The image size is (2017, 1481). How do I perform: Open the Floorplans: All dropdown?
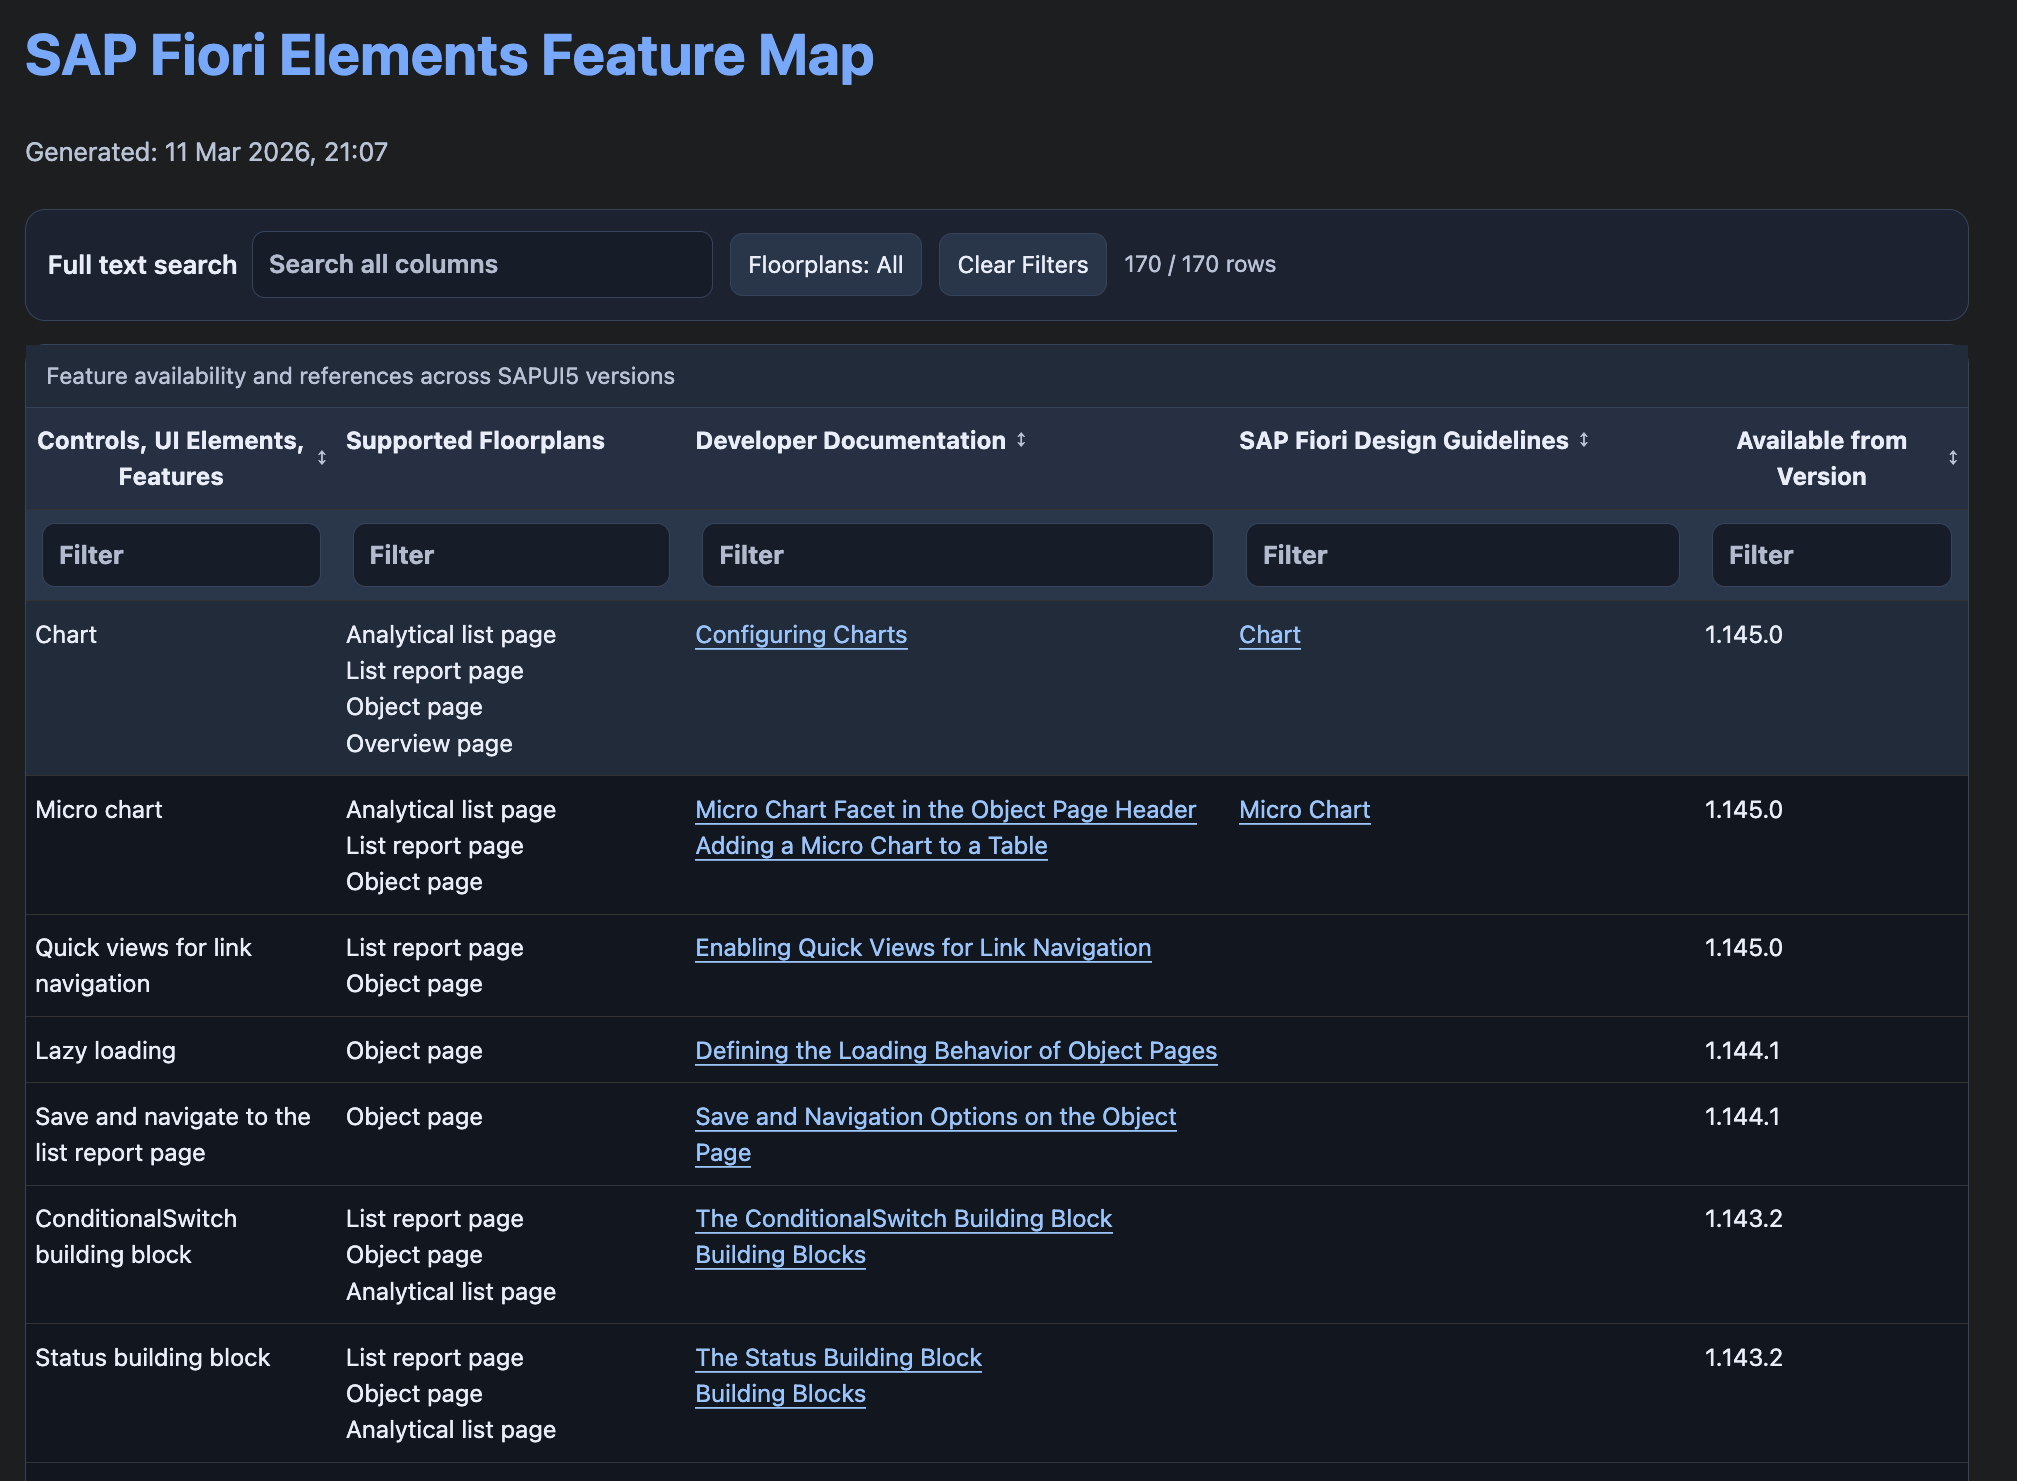click(825, 264)
